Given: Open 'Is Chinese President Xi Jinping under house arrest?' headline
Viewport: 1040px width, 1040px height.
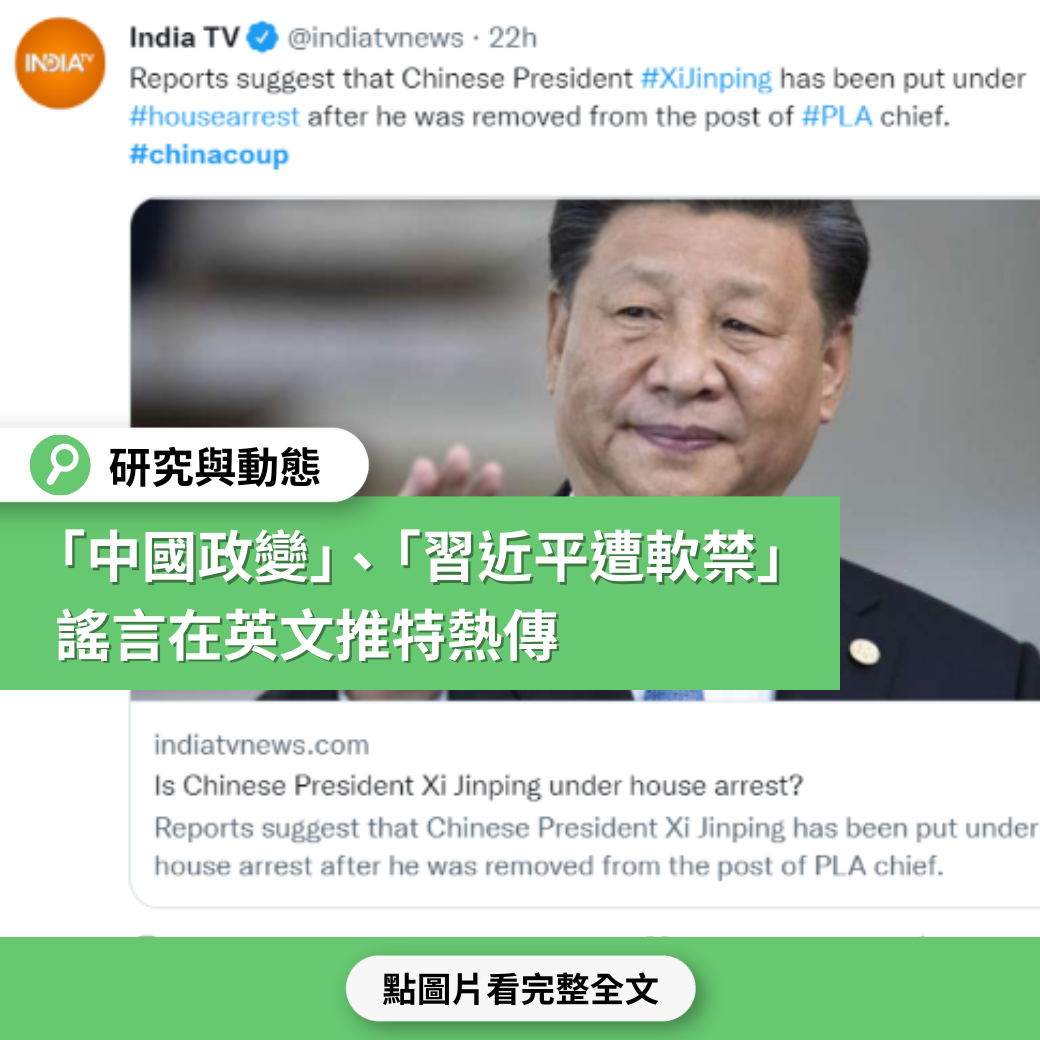Looking at the screenshot, I should (x=478, y=785).
